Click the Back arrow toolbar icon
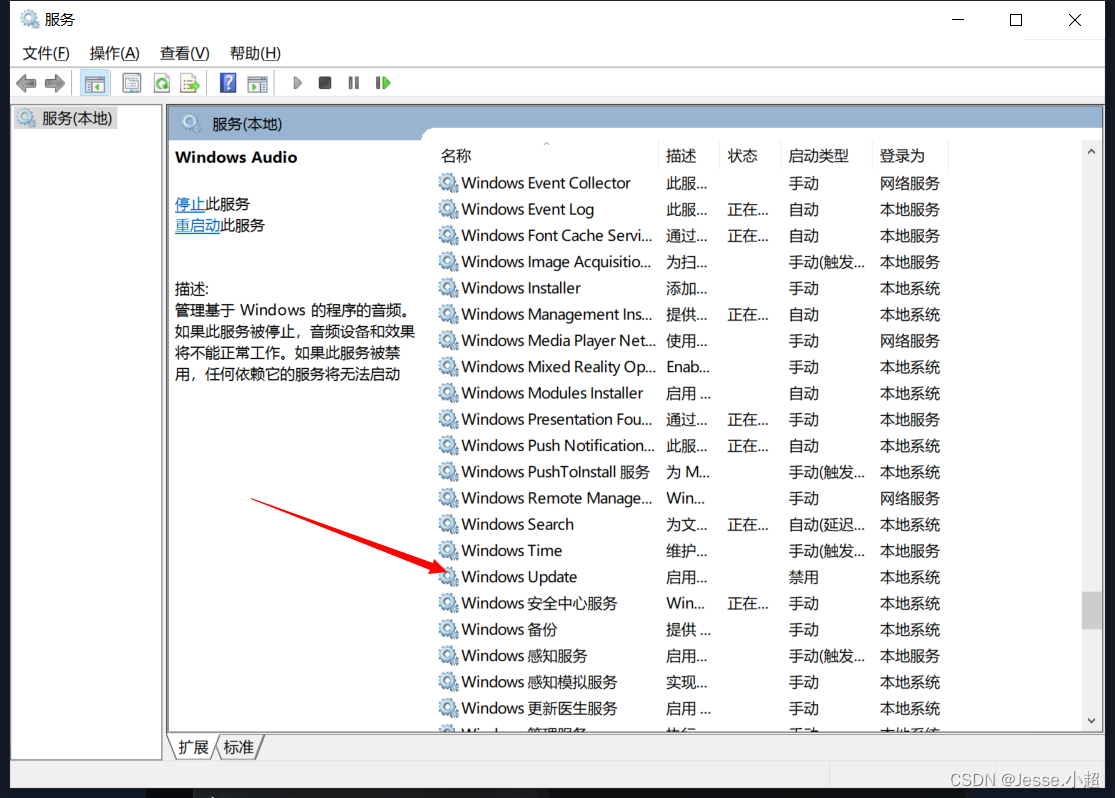The height and width of the screenshot is (798, 1115). (x=26, y=83)
